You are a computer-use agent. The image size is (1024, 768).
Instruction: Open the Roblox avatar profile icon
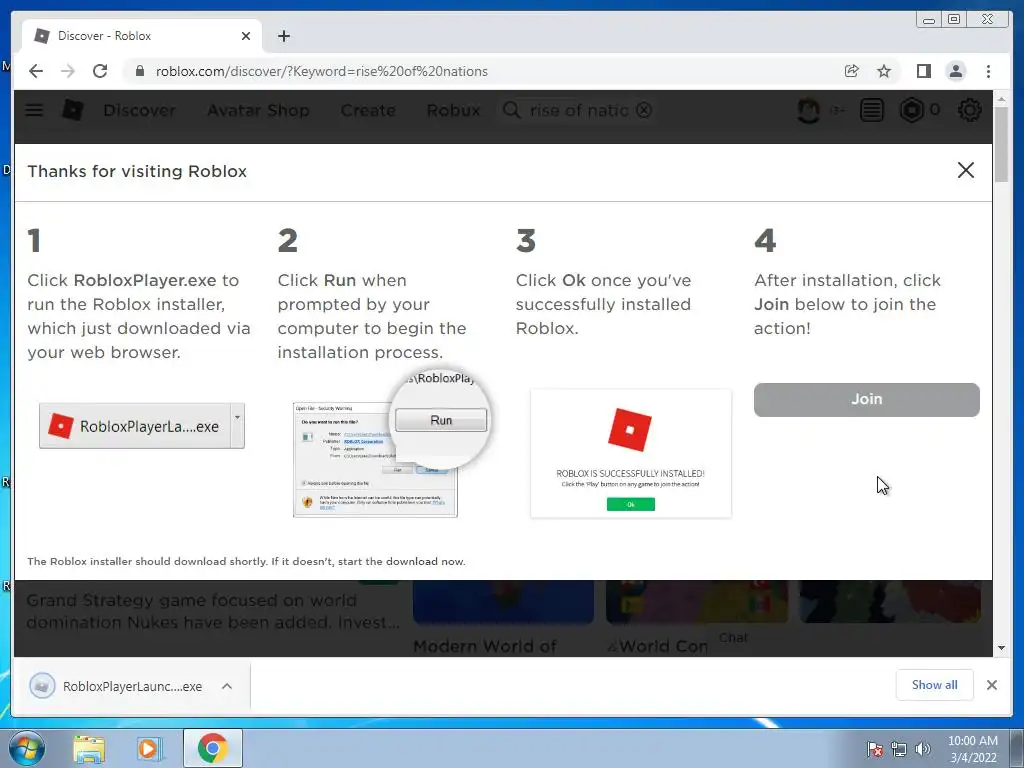tap(808, 110)
